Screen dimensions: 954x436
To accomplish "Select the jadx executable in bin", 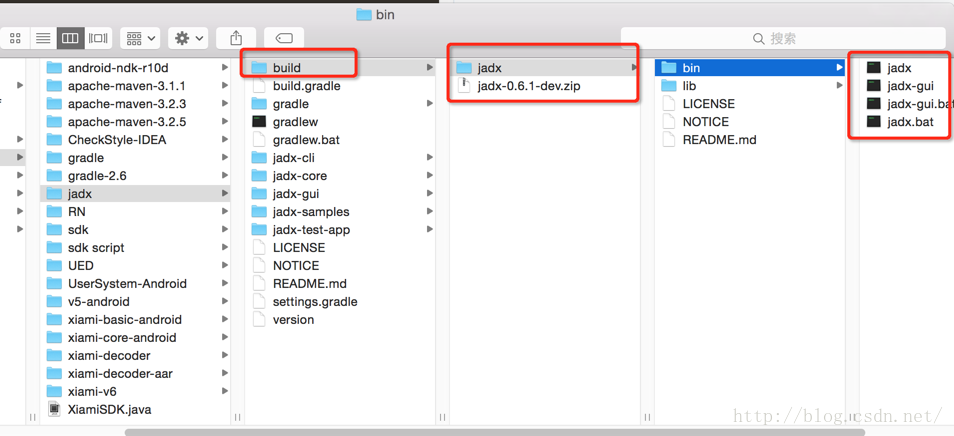I will point(899,68).
